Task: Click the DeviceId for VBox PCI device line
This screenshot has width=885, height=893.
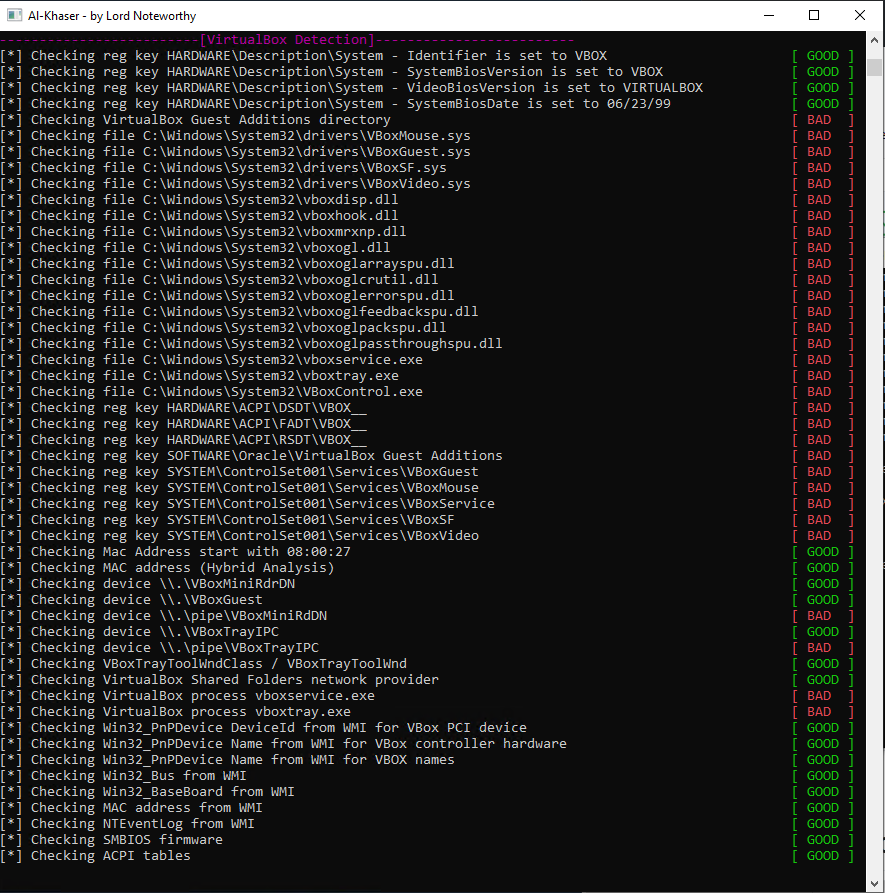Action: [427, 727]
